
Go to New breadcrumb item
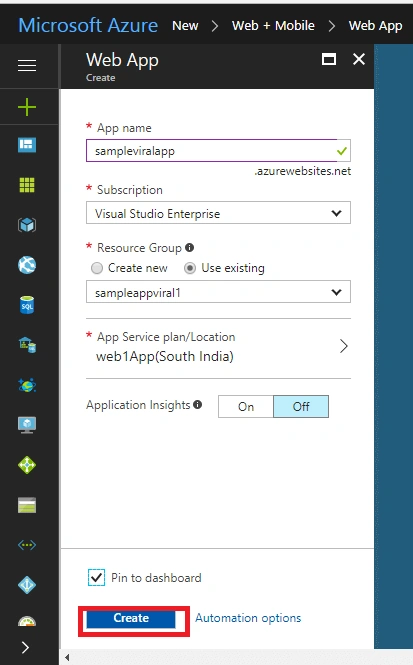click(185, 25)
